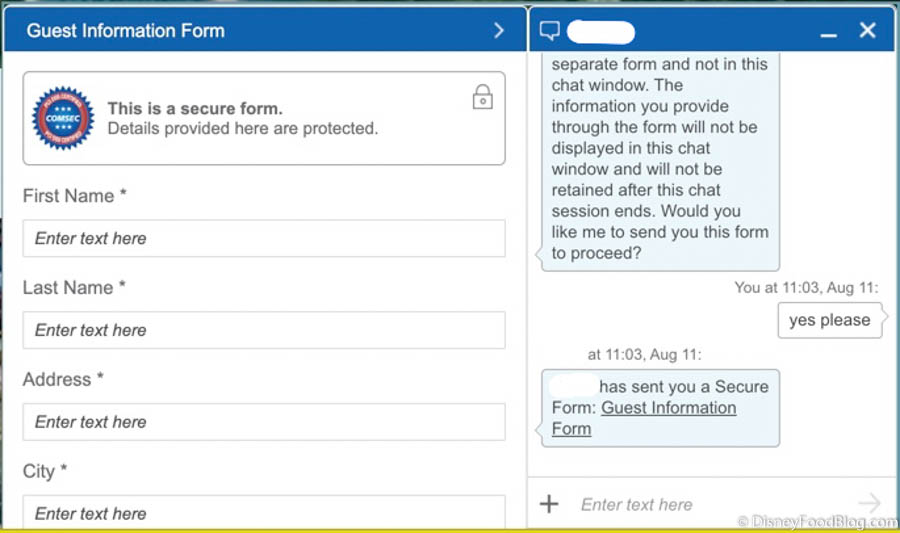This screenshot has height=533, width=900.
Task: Click the "yes please" message bubble
Action: pos(829,321)
